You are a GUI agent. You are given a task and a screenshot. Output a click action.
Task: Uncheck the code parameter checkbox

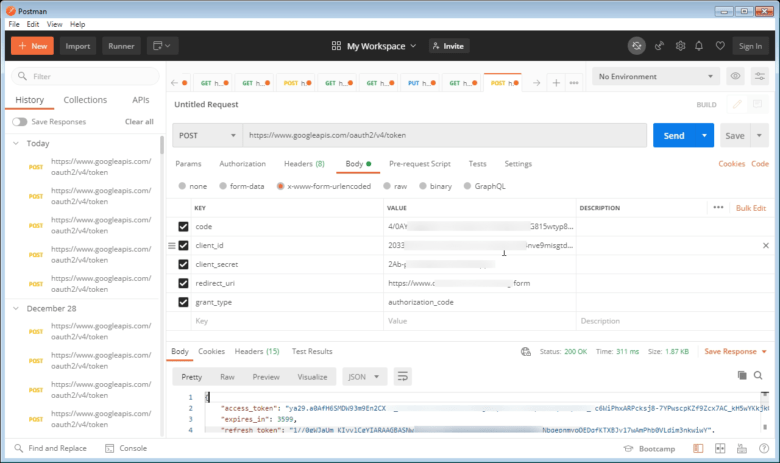(183, 226)
